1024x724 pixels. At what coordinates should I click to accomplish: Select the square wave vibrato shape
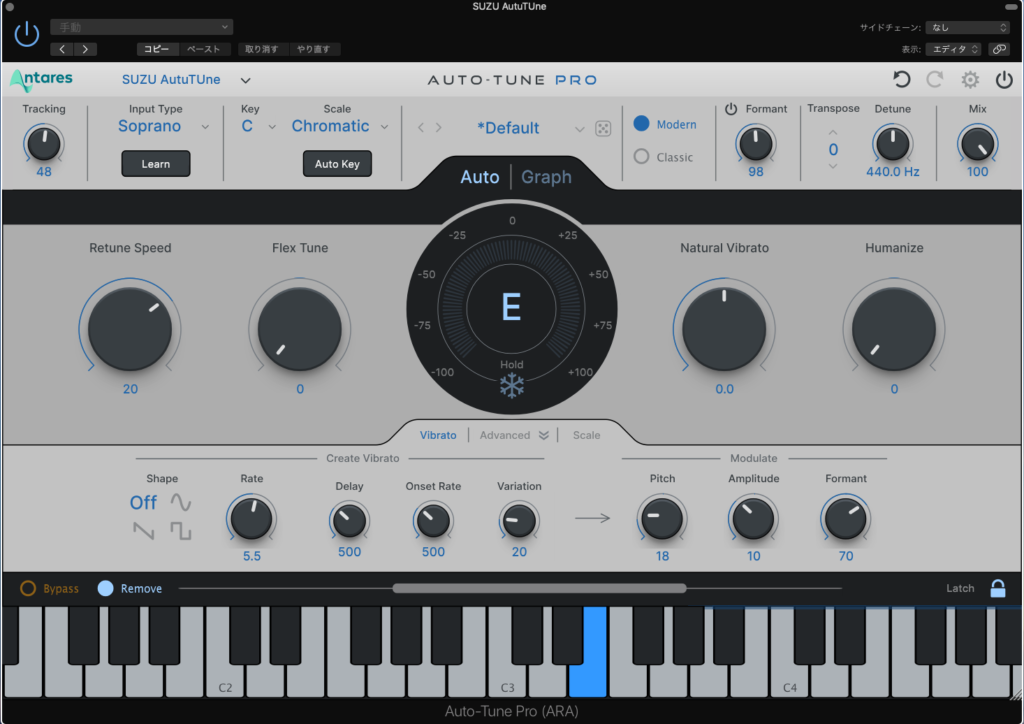[180, 532]
